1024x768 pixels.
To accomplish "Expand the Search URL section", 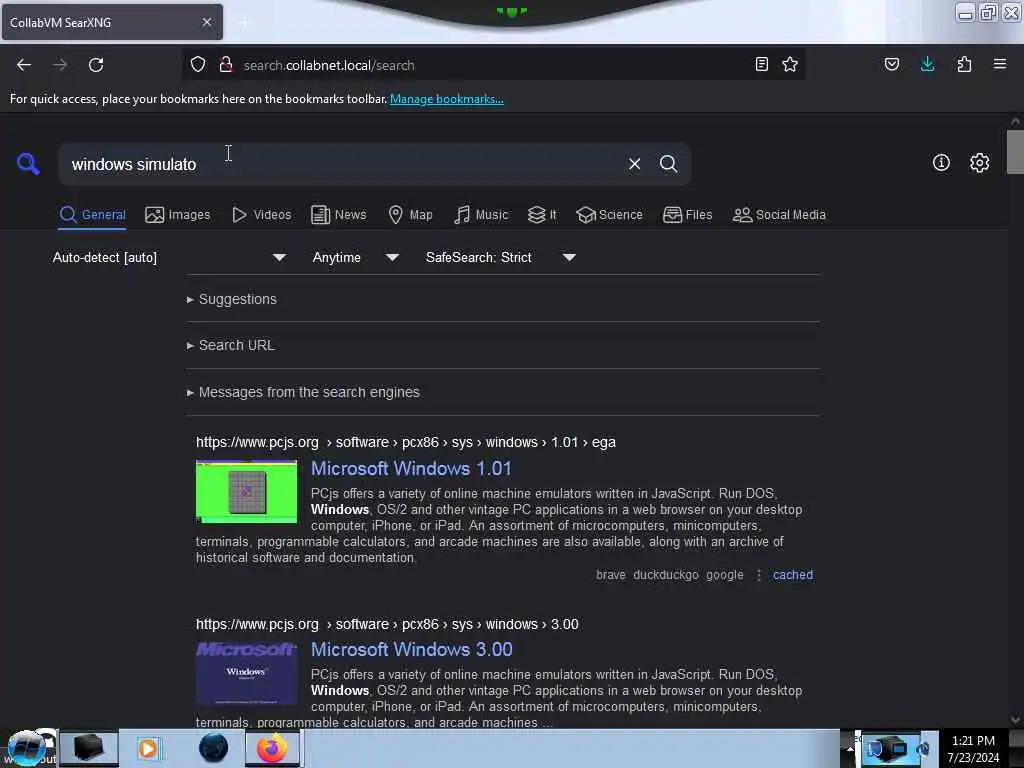I will tap(231, 345).
